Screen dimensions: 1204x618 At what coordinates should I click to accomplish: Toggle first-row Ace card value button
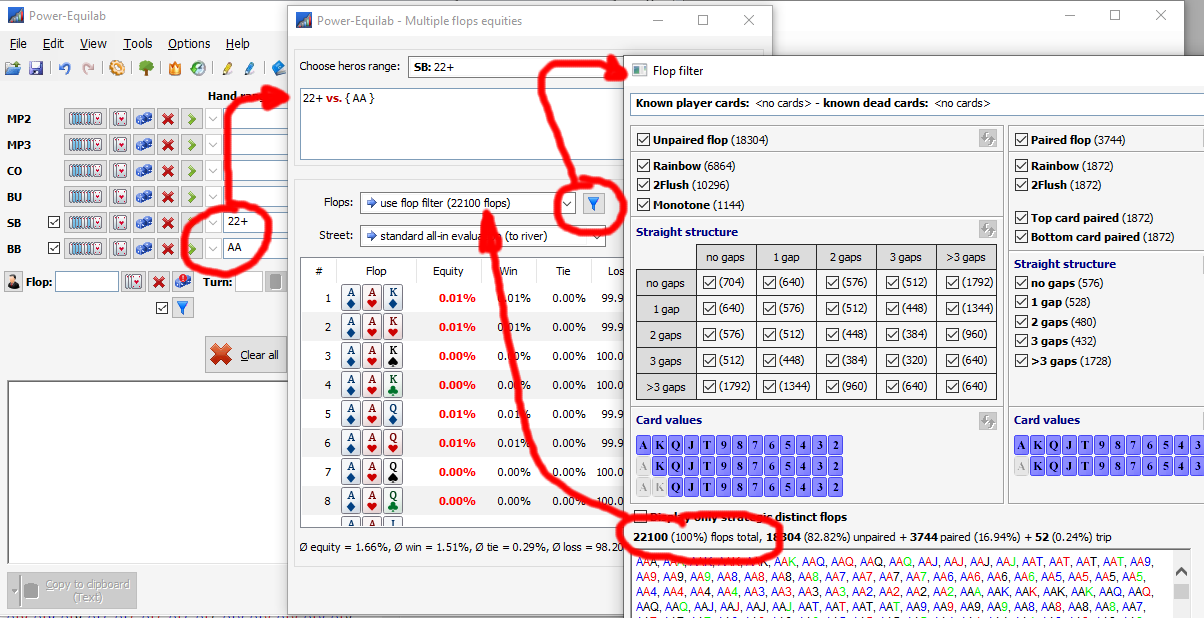644,445
